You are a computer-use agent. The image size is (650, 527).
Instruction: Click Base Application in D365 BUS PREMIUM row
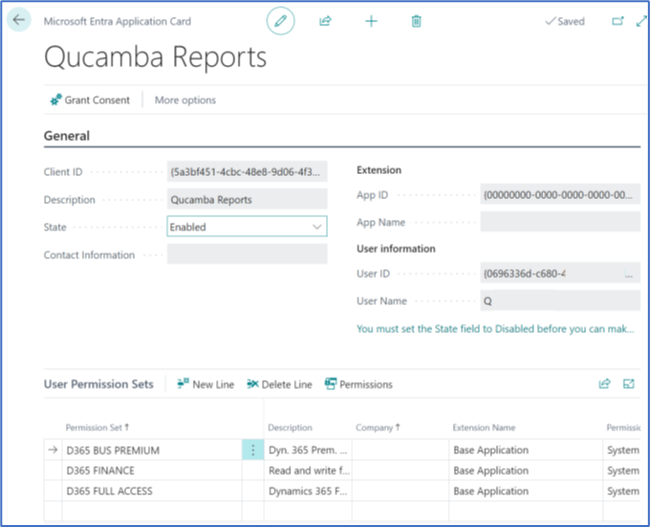[x=526, y=450]
